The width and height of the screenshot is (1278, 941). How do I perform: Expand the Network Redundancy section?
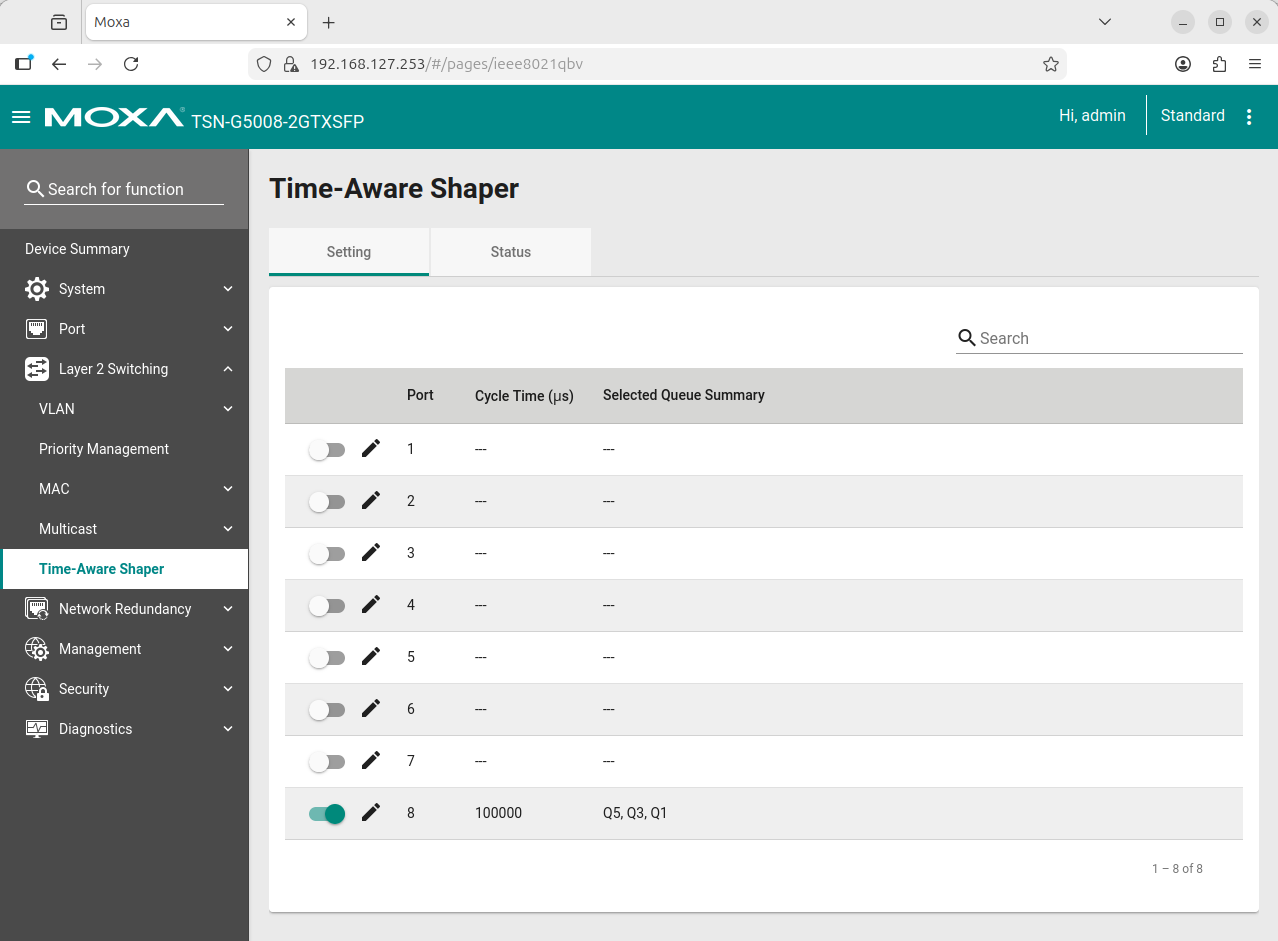pos(125,608)
